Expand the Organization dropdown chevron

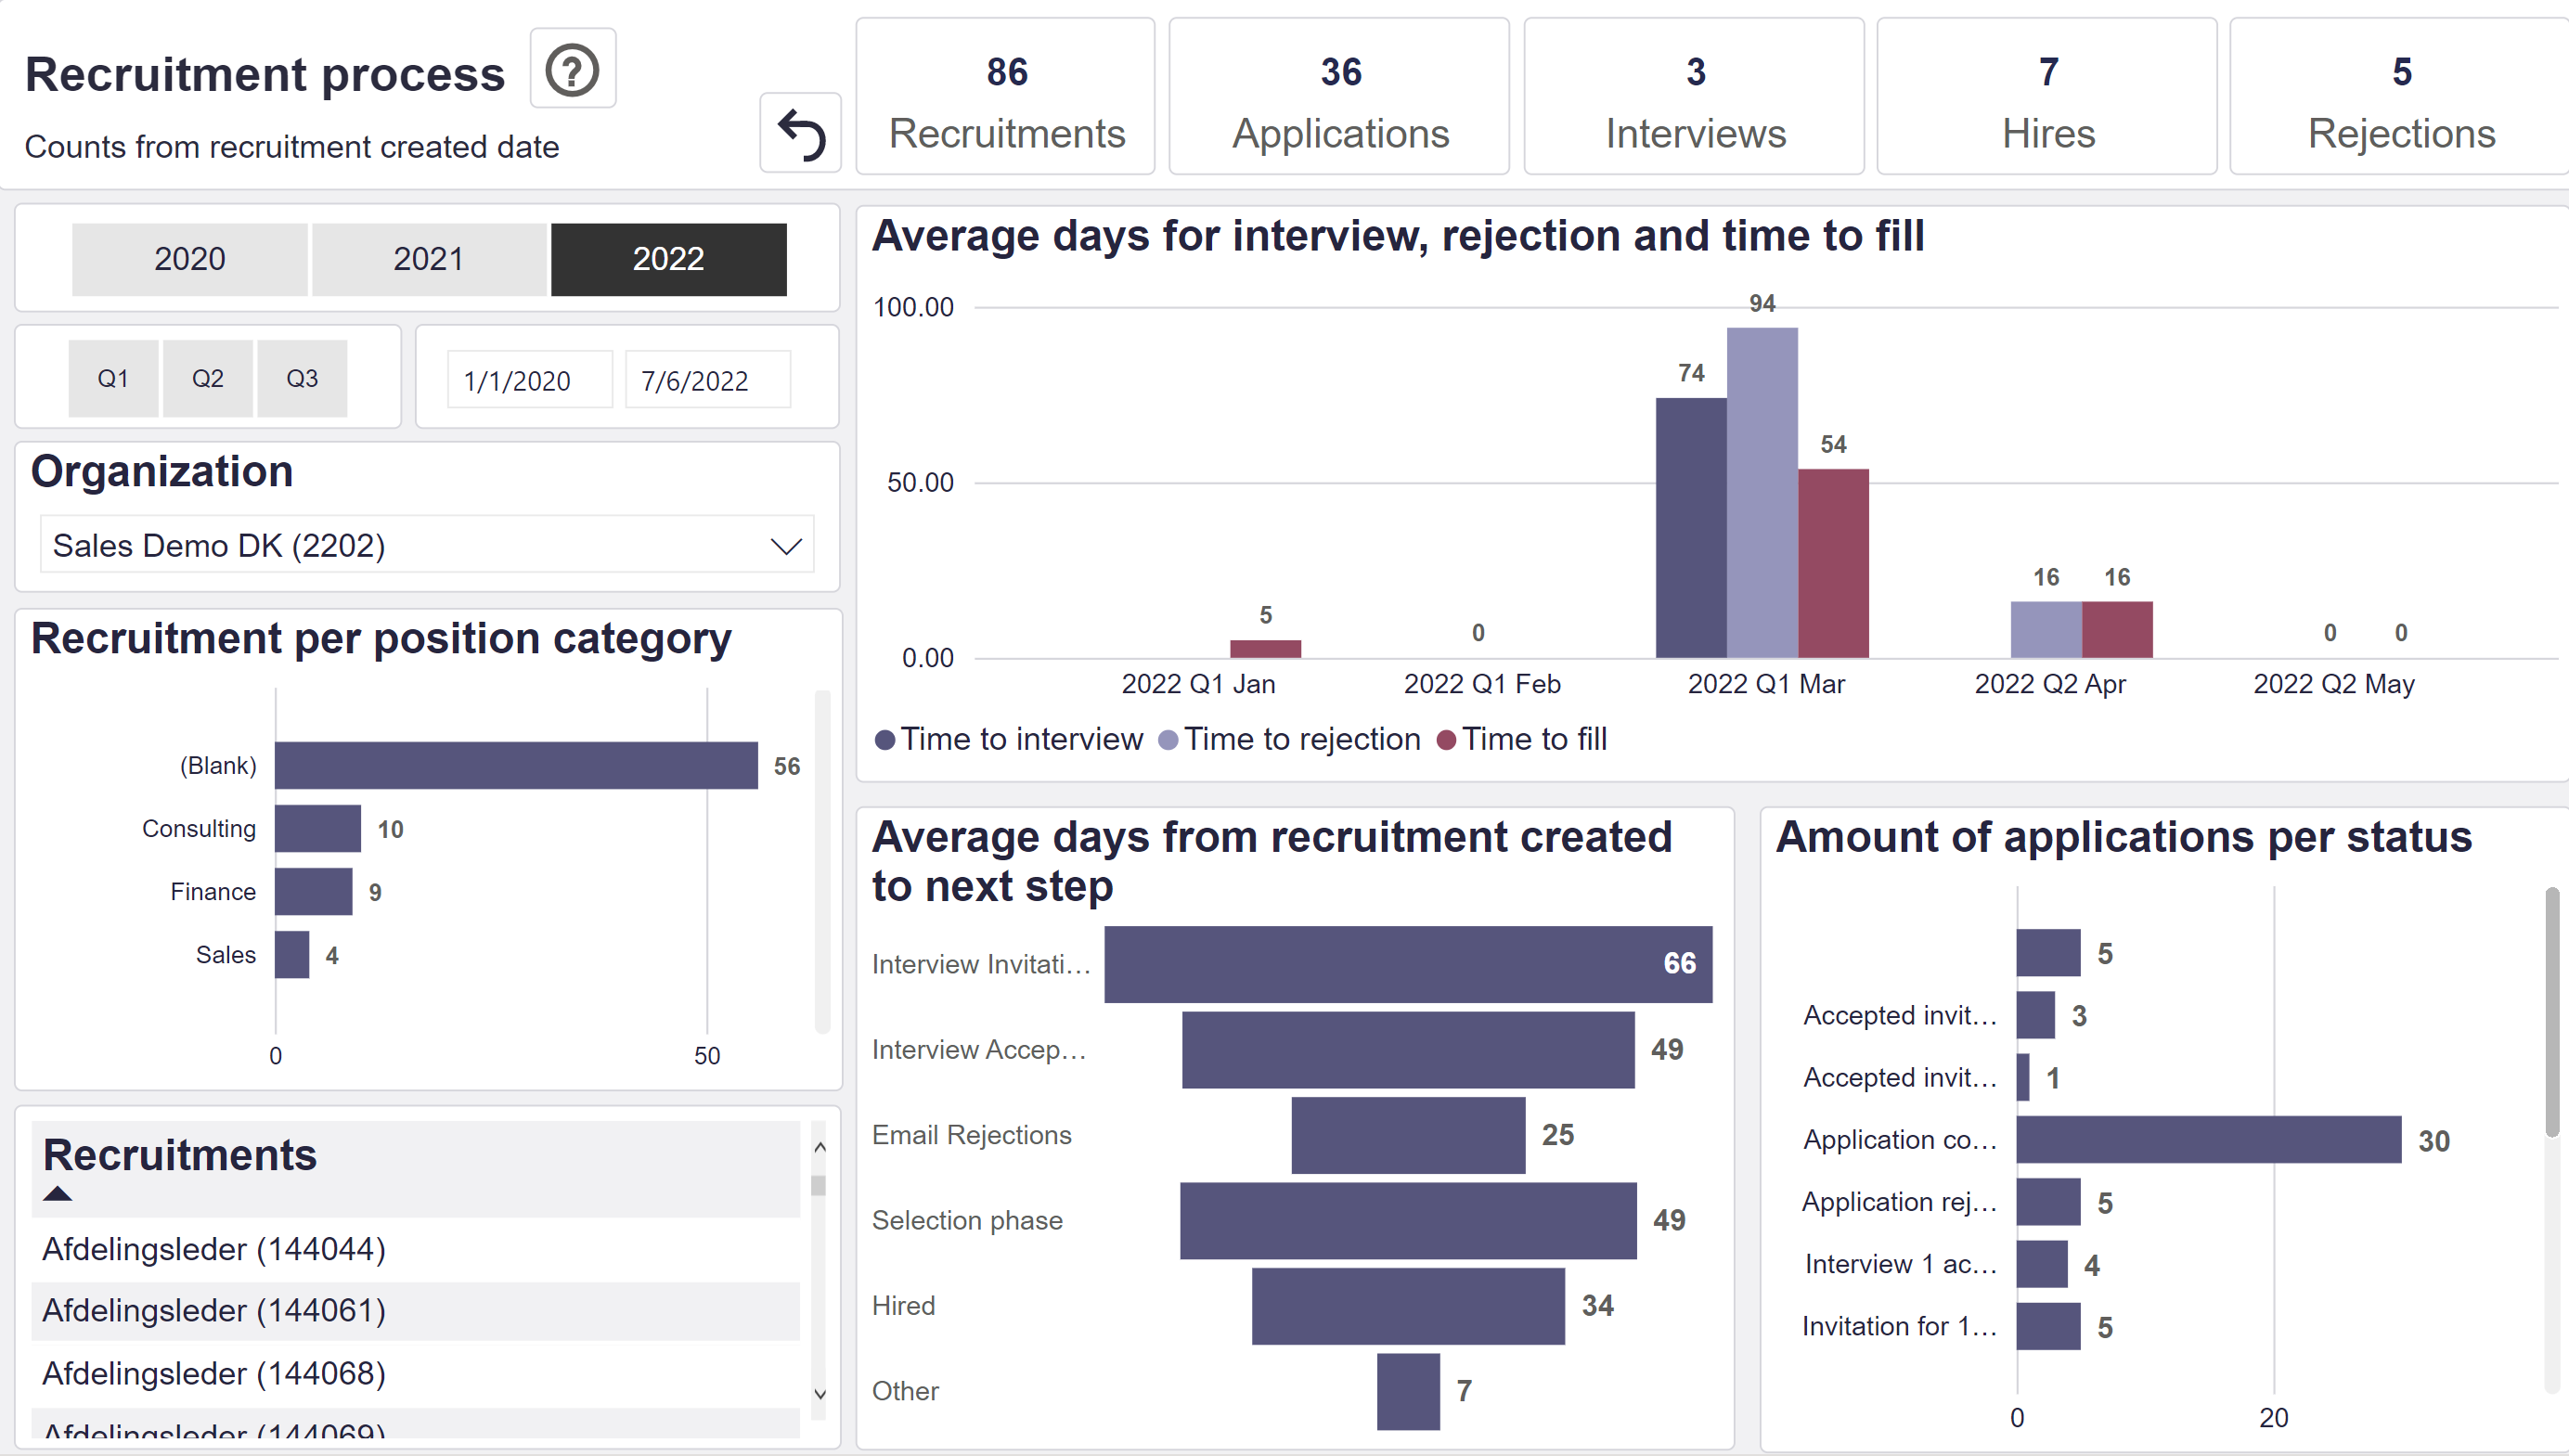coord(787,546)
